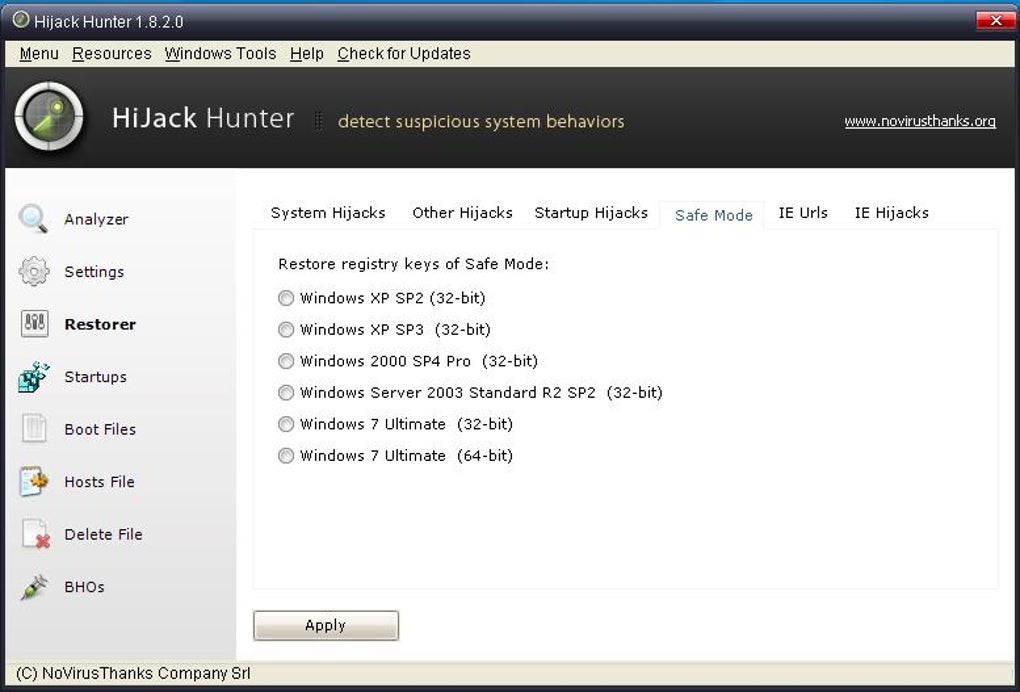Click the Hosts File icon
1020x692 pixels.
click(34, 481)
